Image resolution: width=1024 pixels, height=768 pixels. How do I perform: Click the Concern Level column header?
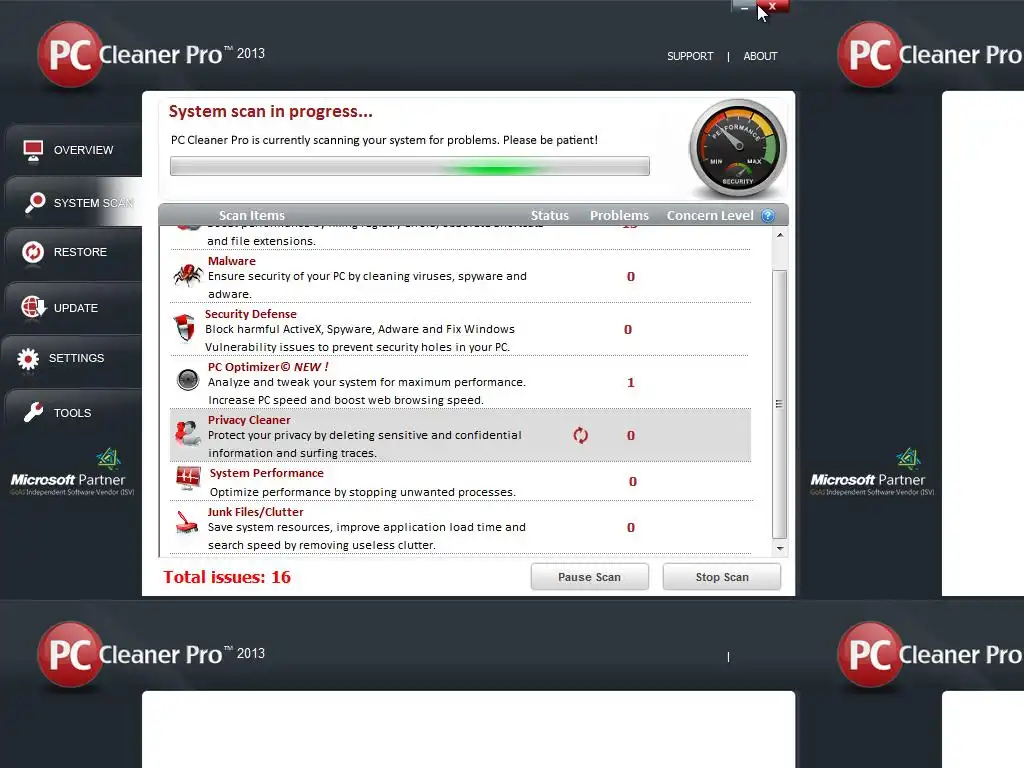710,216
